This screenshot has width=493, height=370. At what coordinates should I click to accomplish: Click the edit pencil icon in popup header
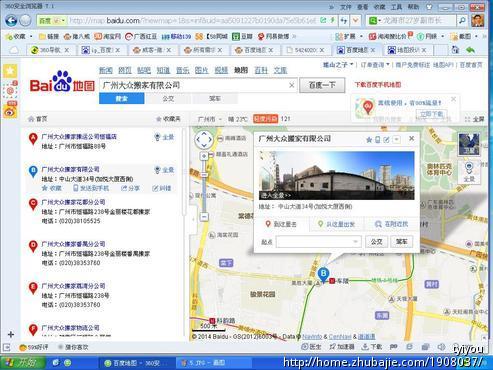pyautogui.click(x=386, y=139)
